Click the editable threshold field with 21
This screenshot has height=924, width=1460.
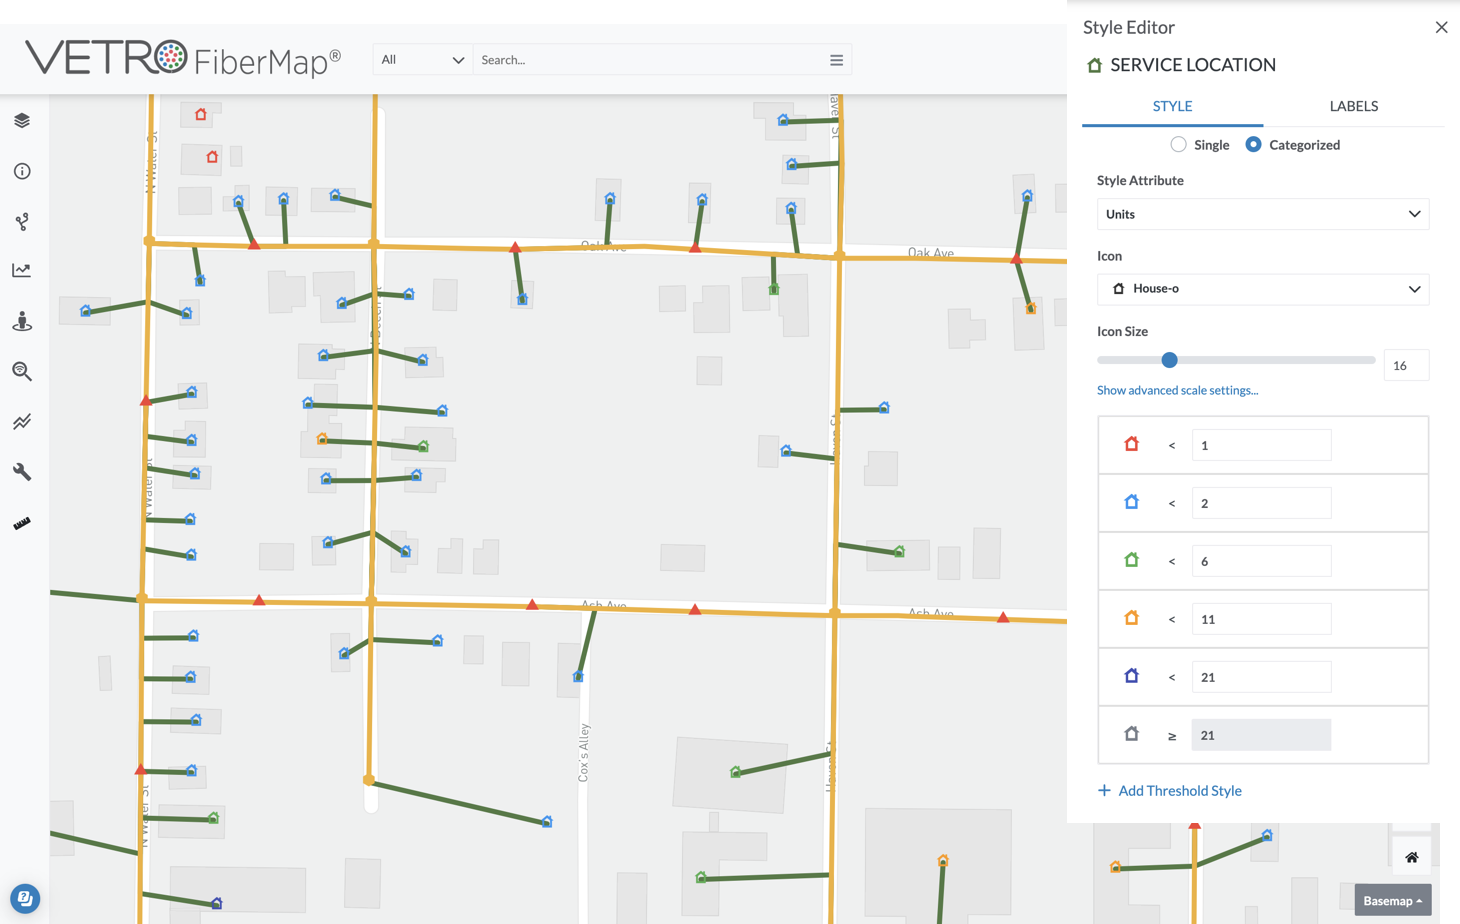tap(1261, 677)
